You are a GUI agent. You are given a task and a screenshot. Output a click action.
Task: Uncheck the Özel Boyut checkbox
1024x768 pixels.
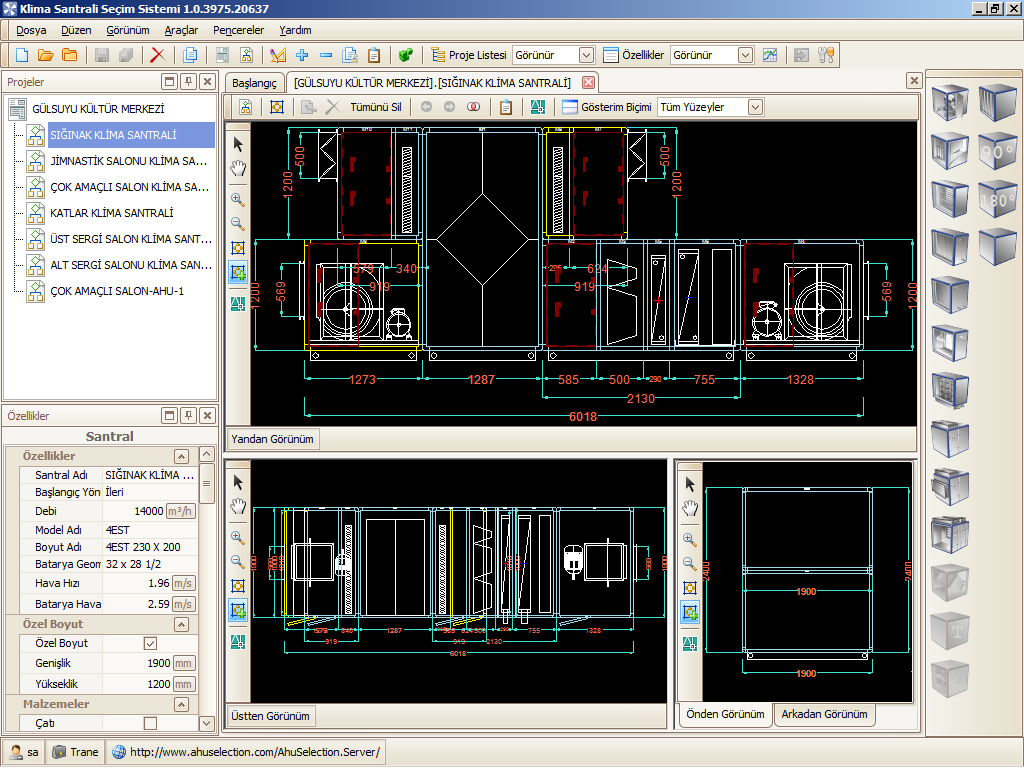[x=150, y=643]
